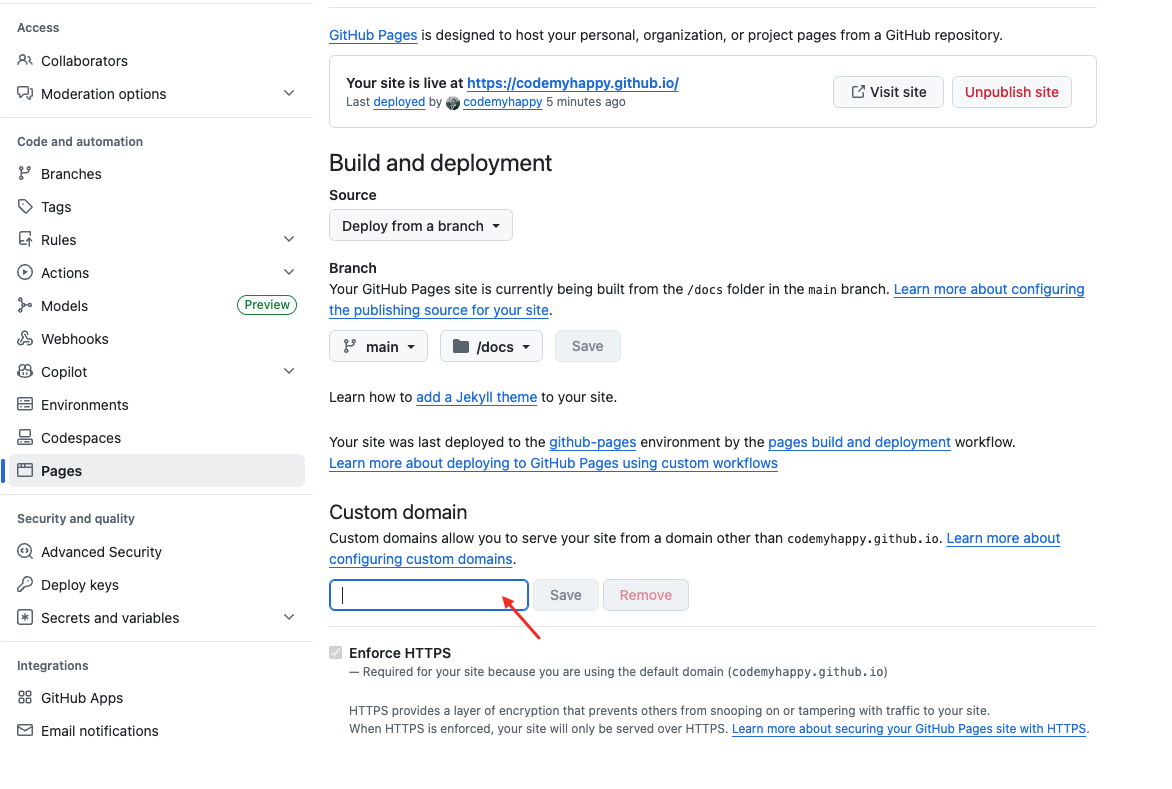
Task: Click the Preview badge beside Models
Action: click(267, 305)
